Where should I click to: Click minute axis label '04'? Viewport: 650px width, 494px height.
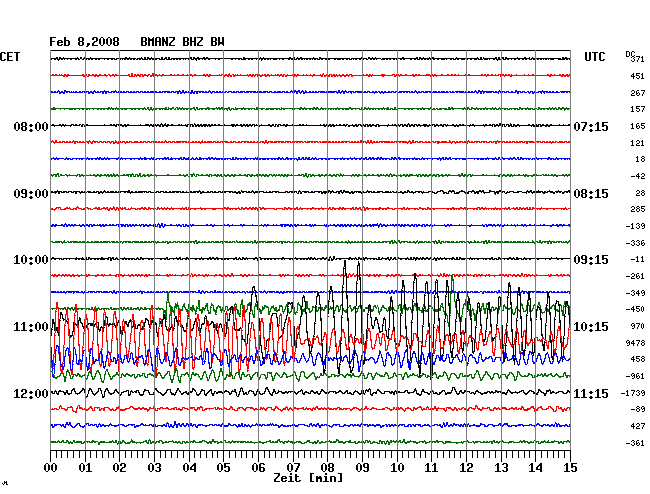point(189,468)
